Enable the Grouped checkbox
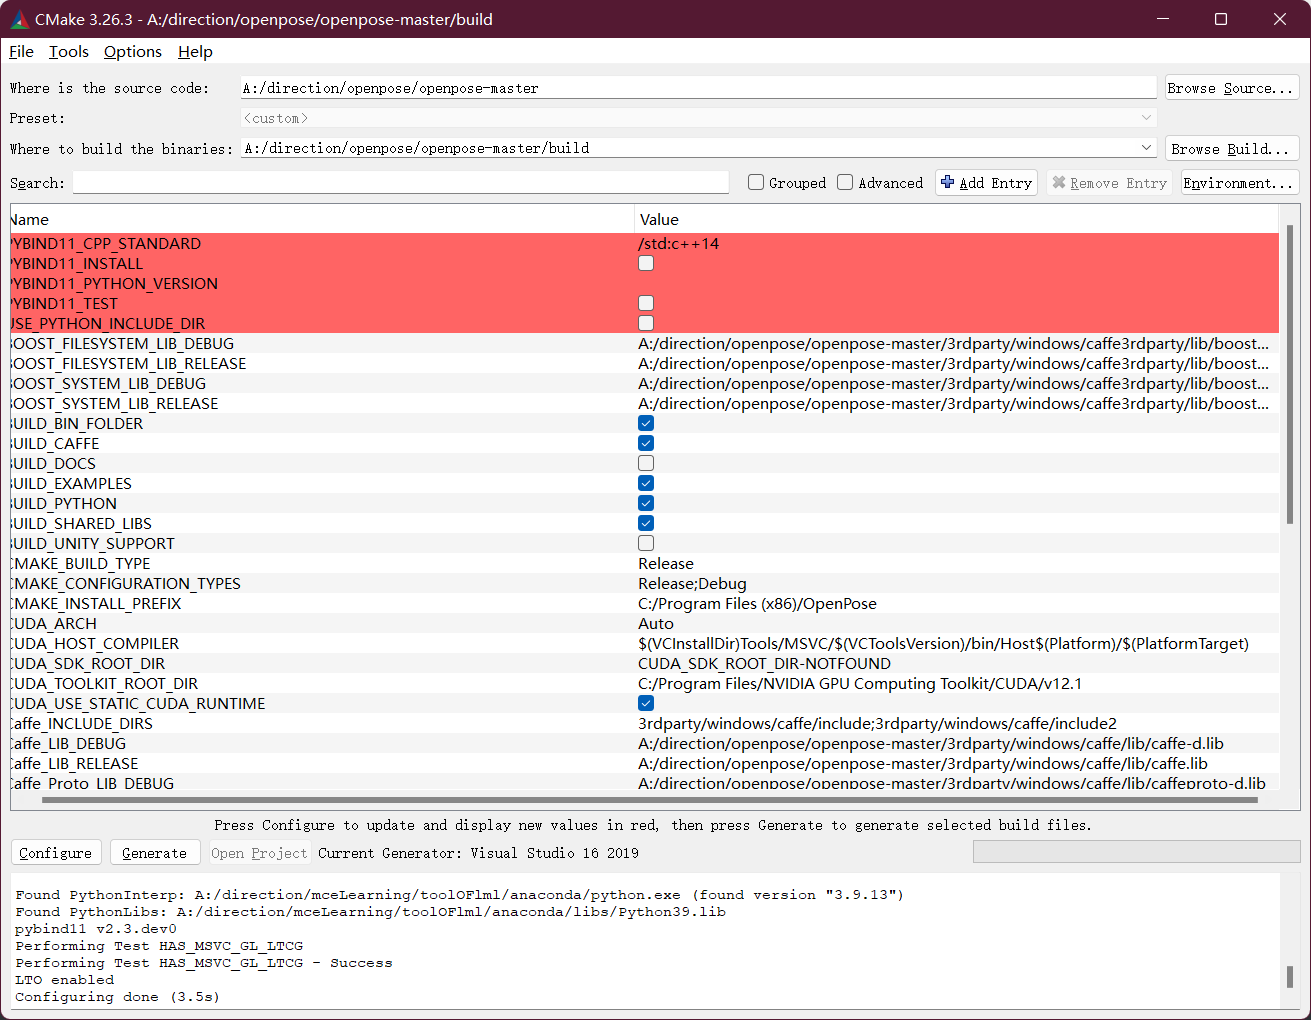Viewport: 1311px width, 1020px height. click(x=756, y=182)
